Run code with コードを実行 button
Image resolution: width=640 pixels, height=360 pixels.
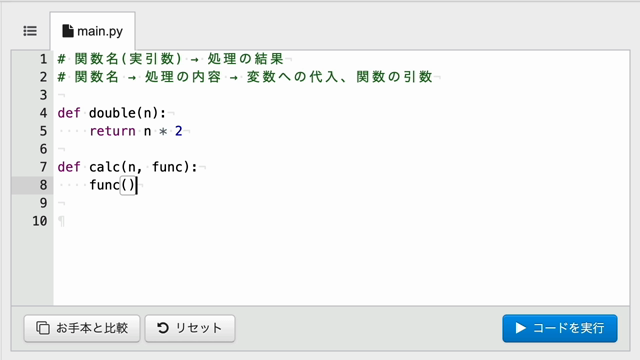[560, 328]
